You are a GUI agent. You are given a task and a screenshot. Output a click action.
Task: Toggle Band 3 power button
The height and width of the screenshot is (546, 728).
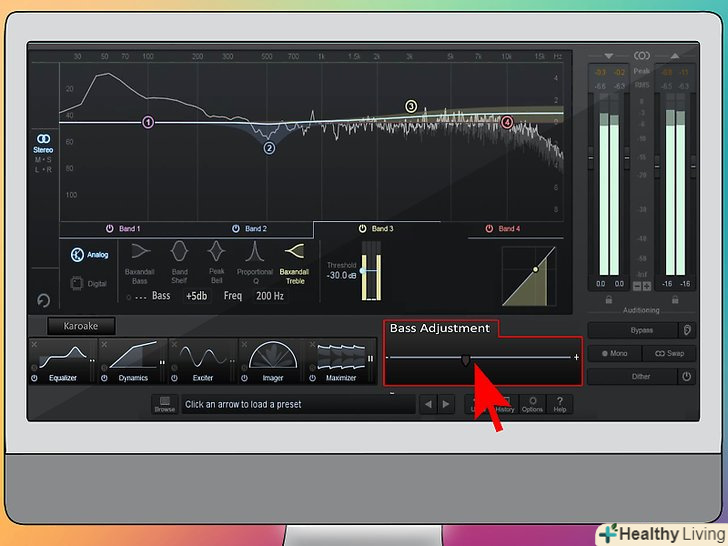click(363, 228)
